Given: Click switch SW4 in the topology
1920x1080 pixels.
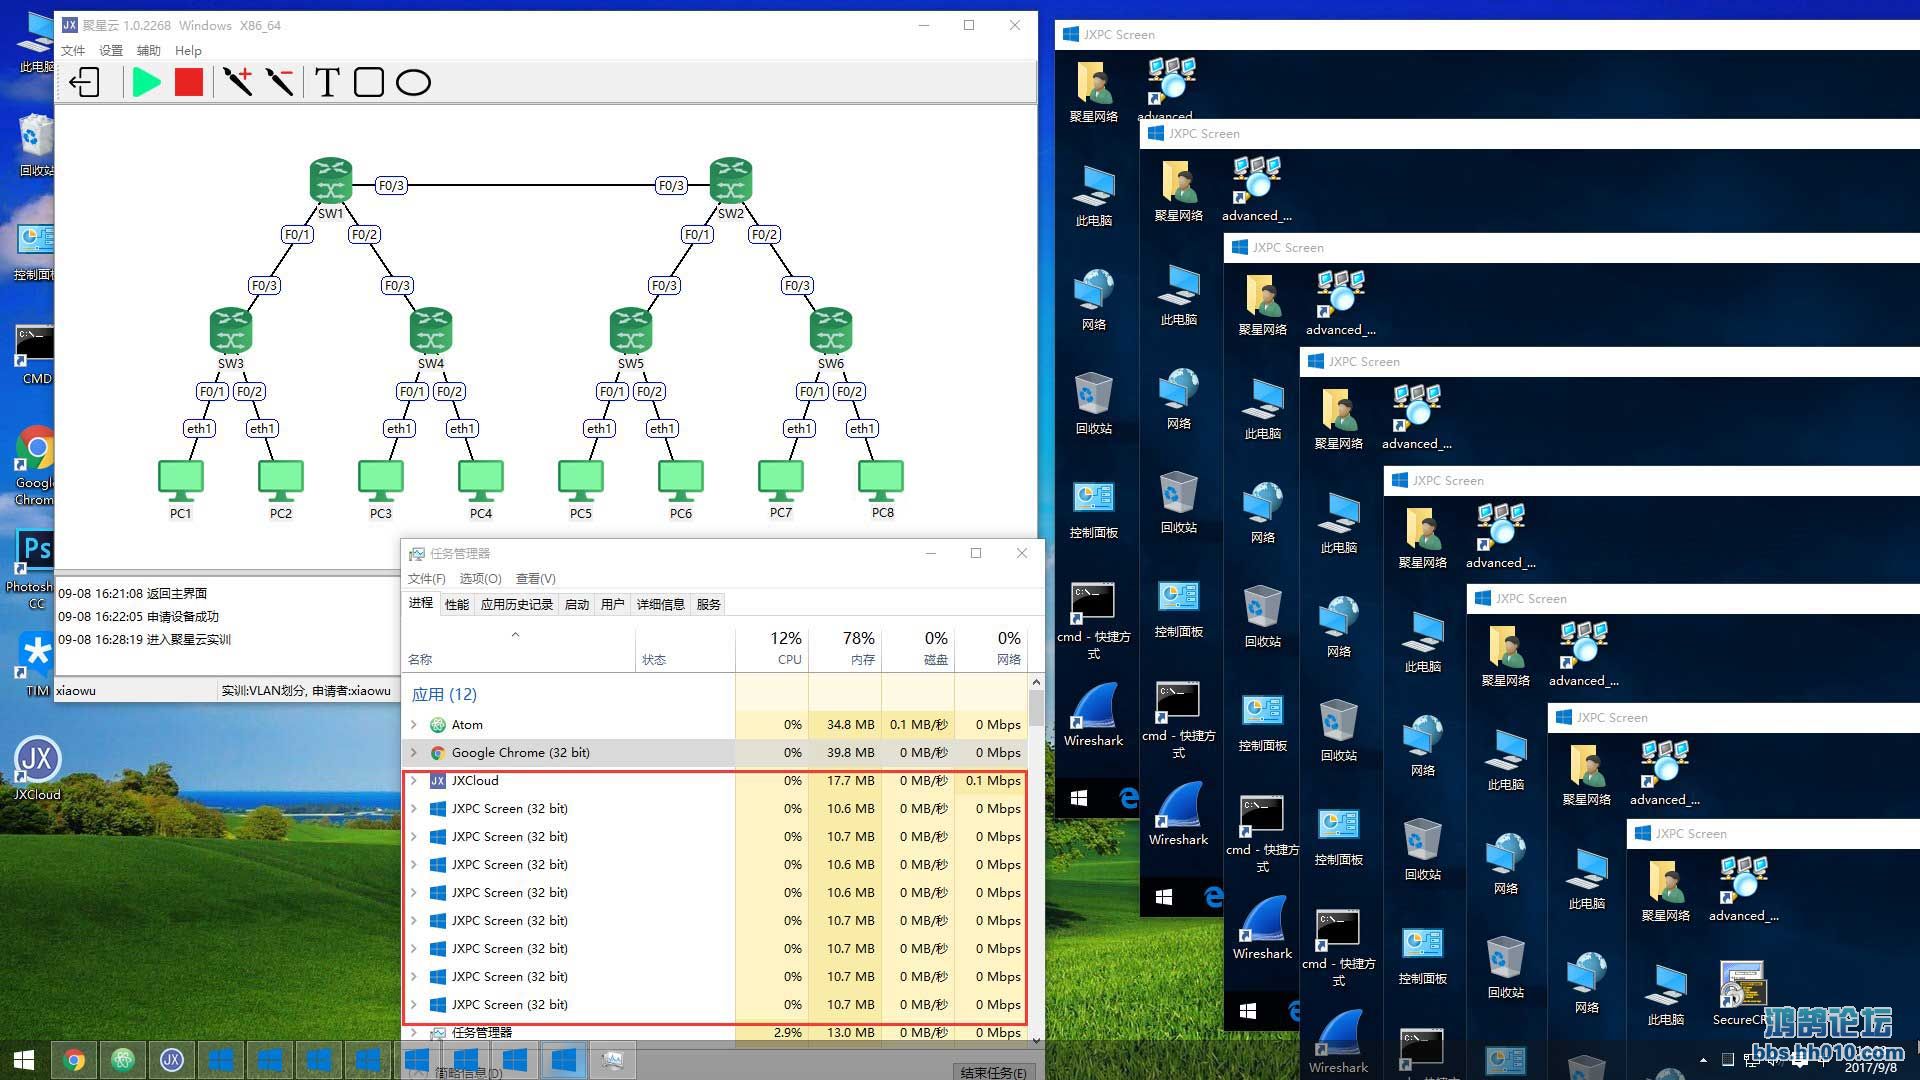Looking at the screenshot, I should click(x=430, y=331).
